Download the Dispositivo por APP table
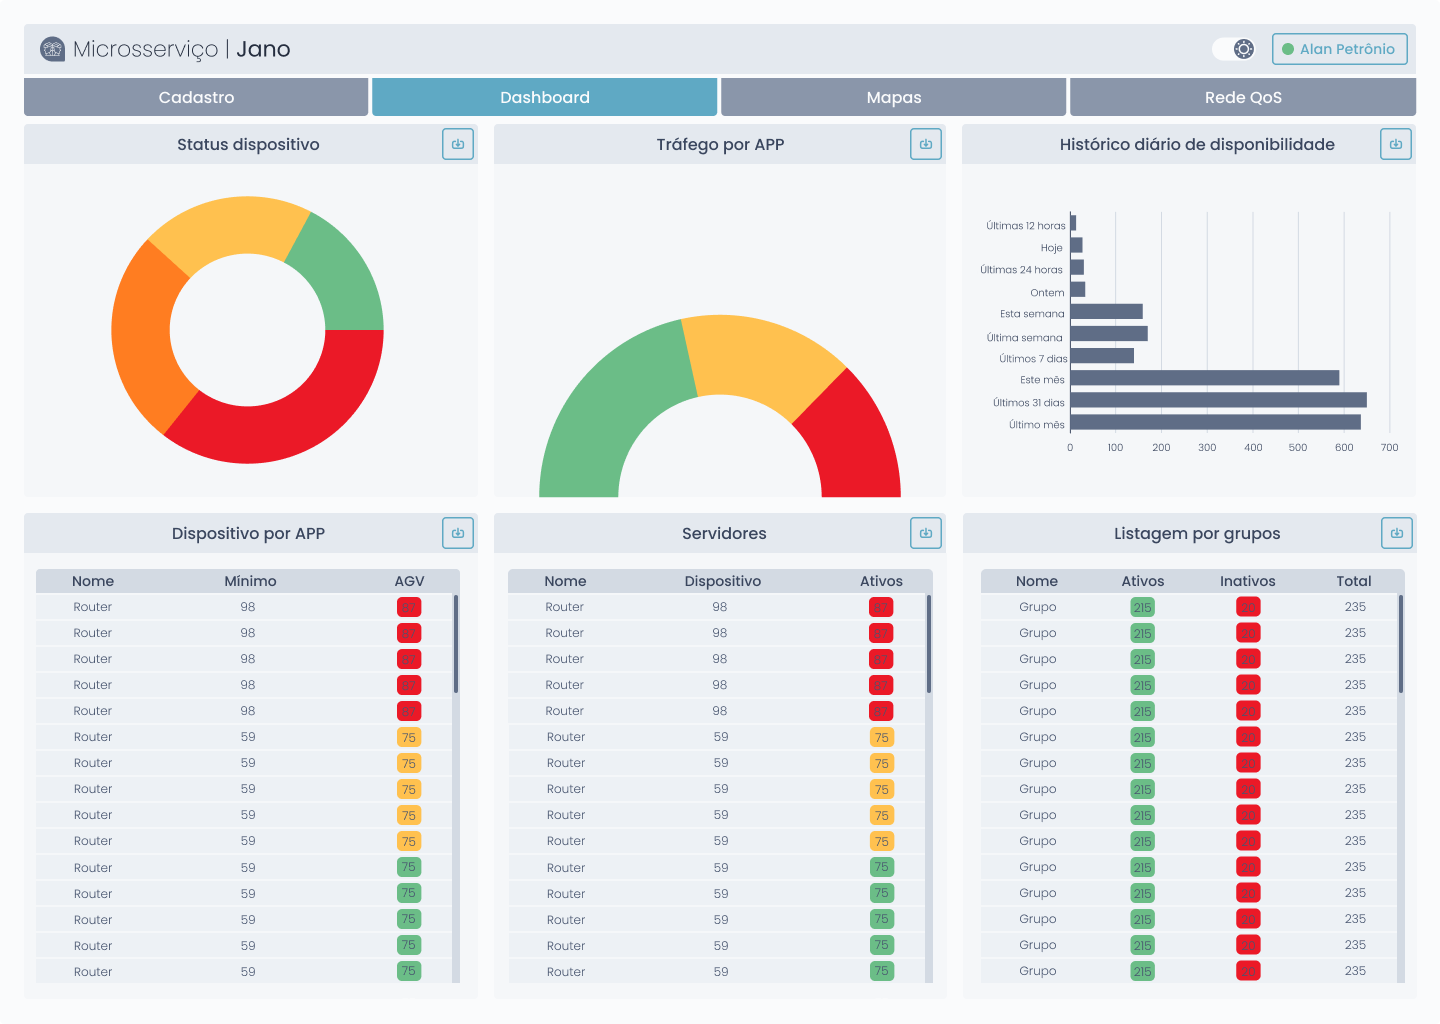The width and height of the screenshot is (1440, 1024). click(x=458, y=533)
